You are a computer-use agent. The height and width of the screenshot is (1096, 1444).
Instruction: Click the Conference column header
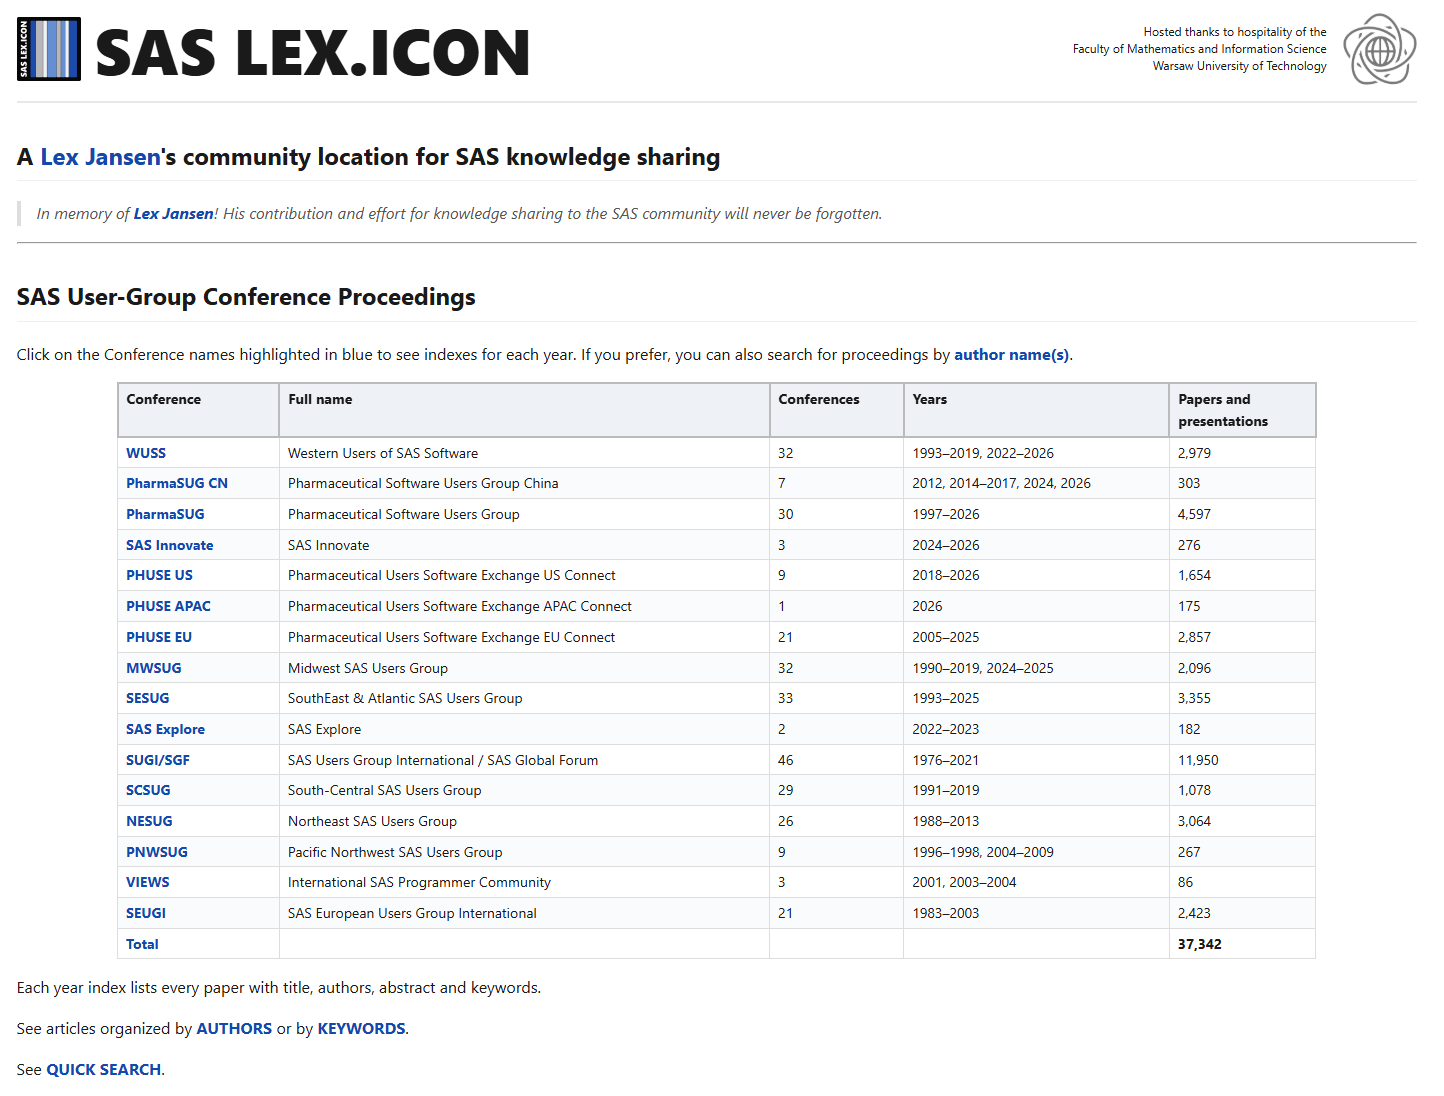click(198, 410)
